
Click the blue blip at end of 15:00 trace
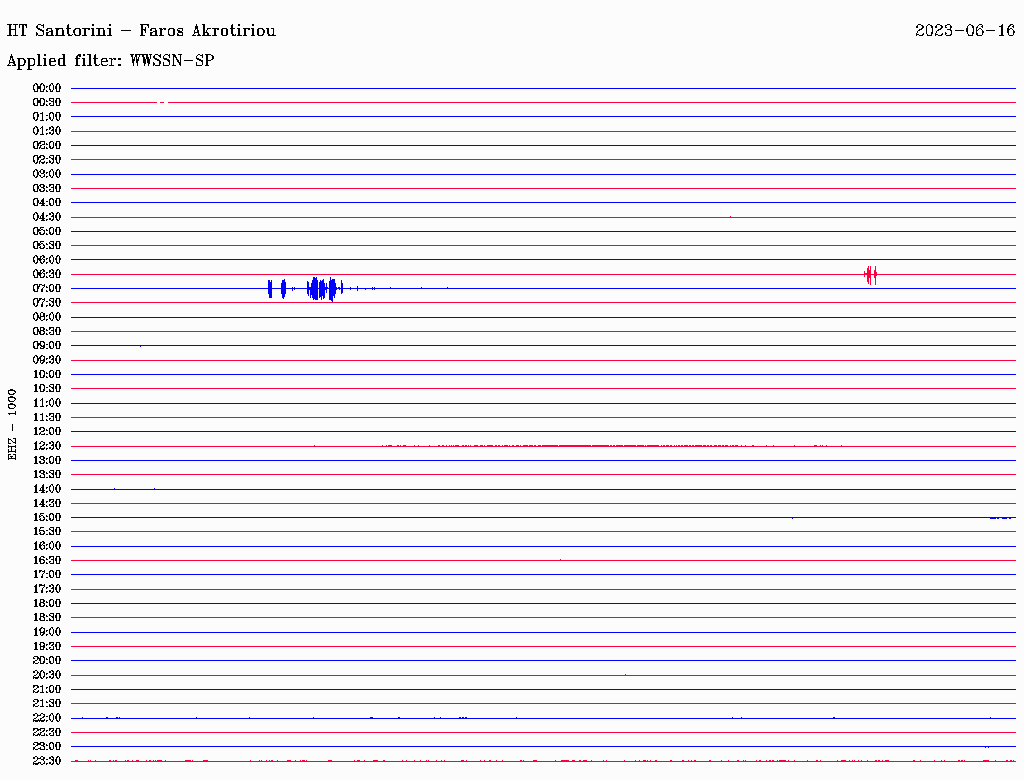point(1001,518)
